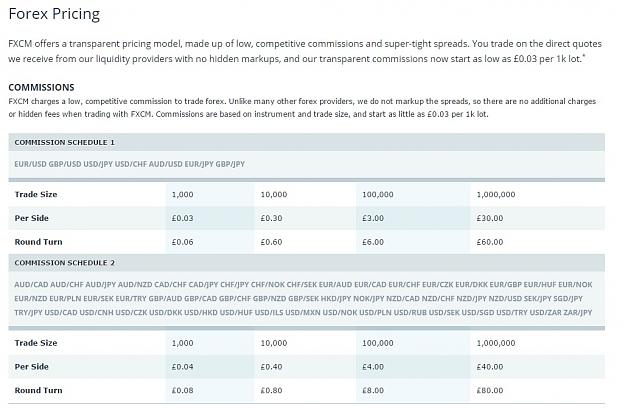
Task: Select 1,000,000 trade size in Schedule 2
Action: click(496, 343)
